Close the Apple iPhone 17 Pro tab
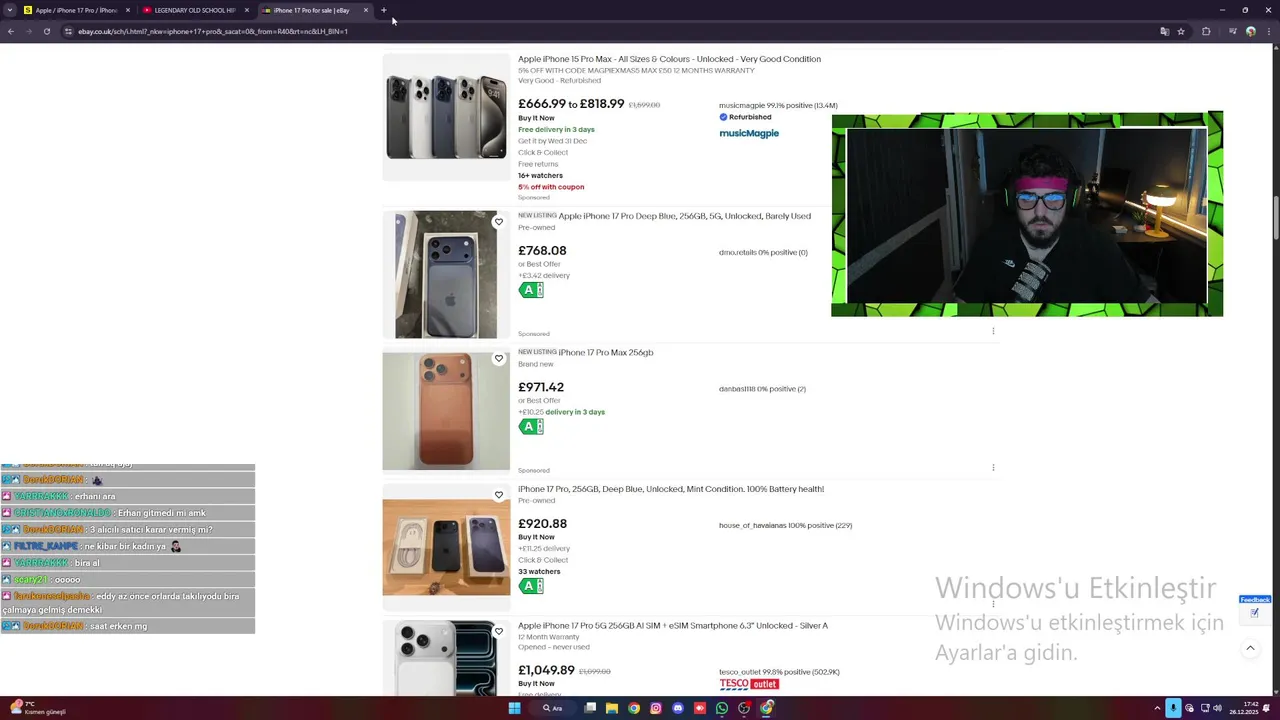The height and width of the screenshot is (720, 1280). (x=128, y=10)
